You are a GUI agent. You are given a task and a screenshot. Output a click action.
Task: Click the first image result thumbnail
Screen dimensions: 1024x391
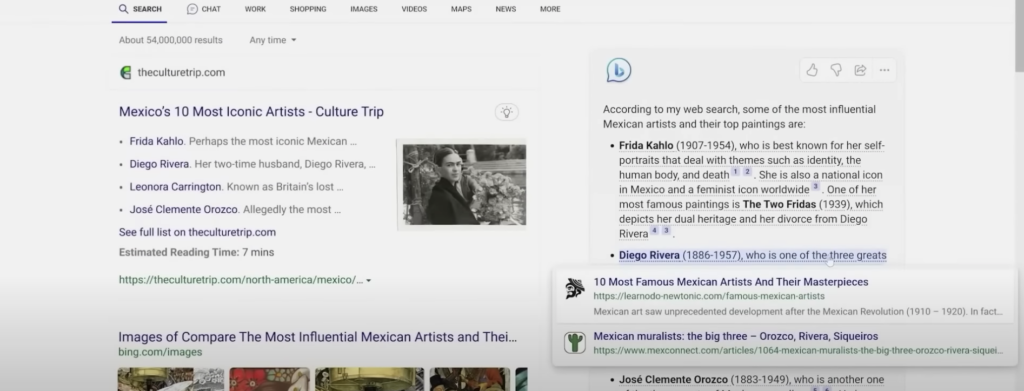pos(170,379)
